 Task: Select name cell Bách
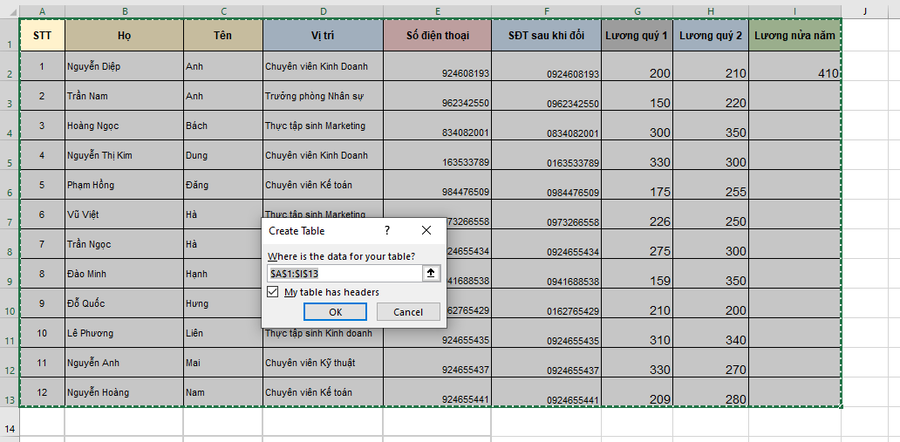point(223,125)
